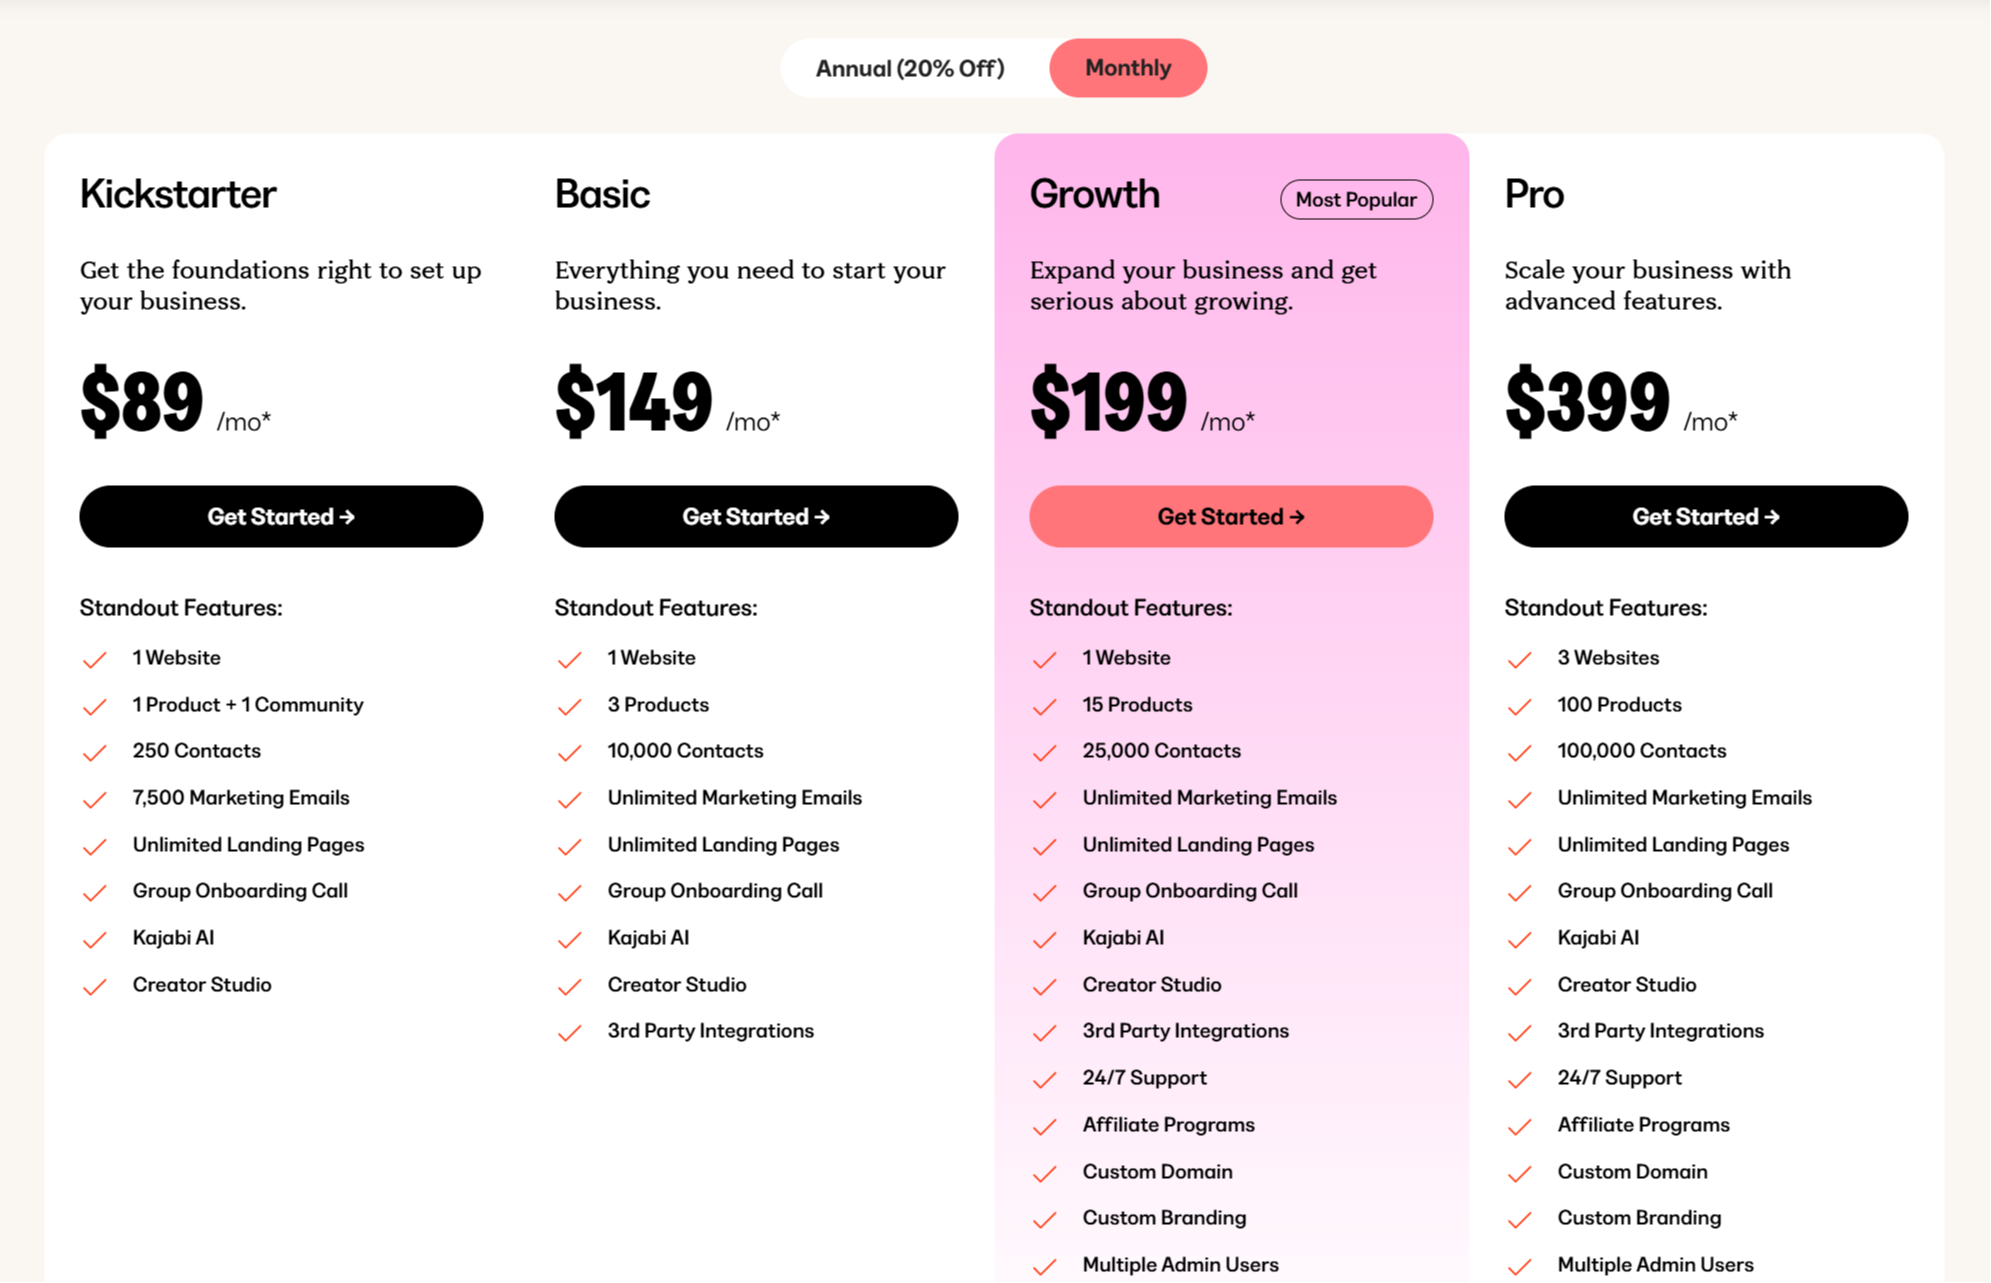
Task: Click the Pro plan title
Action: point(1534,194)
